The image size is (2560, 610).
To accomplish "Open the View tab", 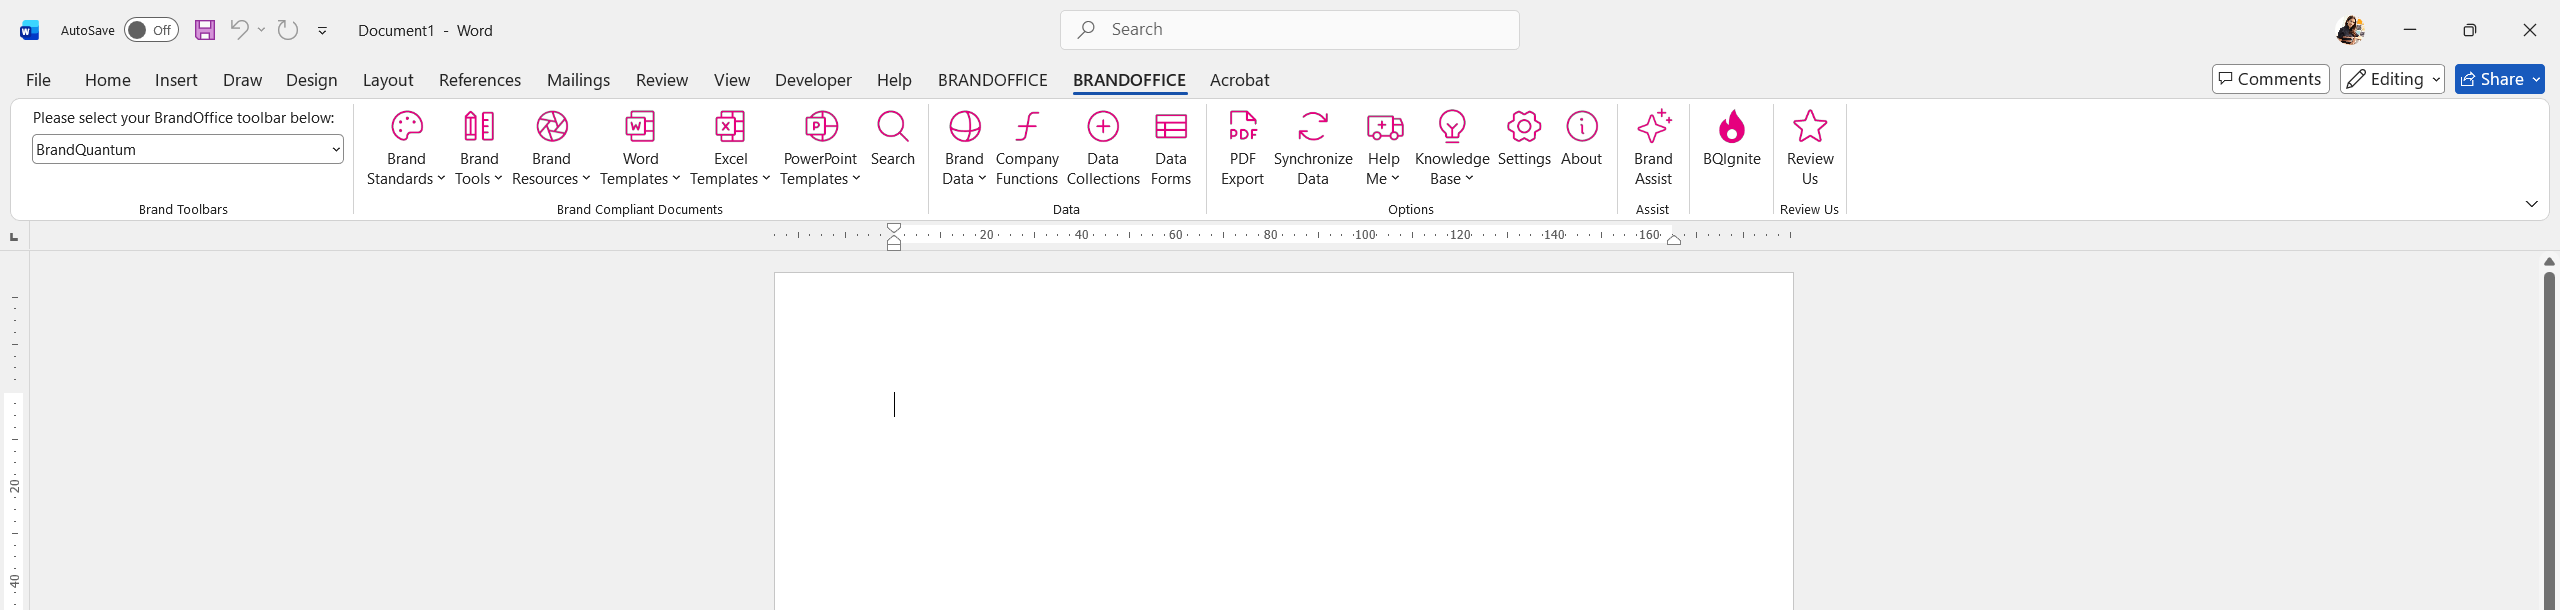I will [732, 80].
